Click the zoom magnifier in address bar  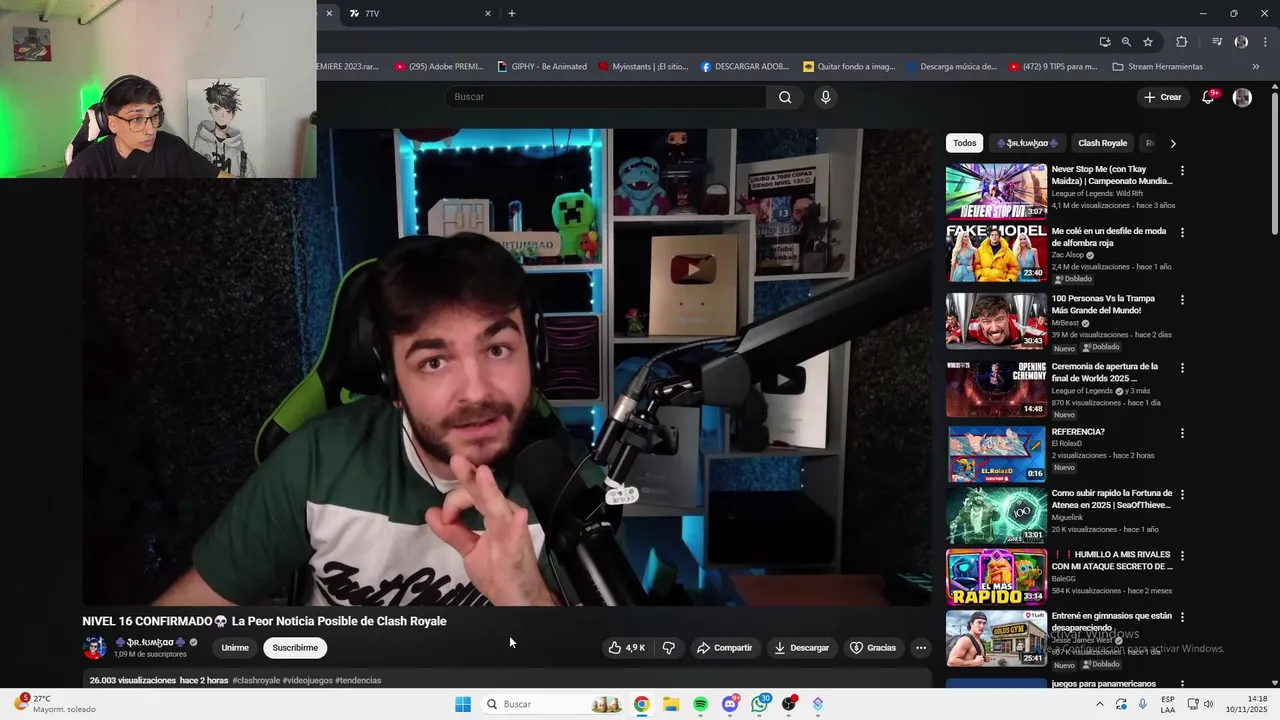(1126, 42)
